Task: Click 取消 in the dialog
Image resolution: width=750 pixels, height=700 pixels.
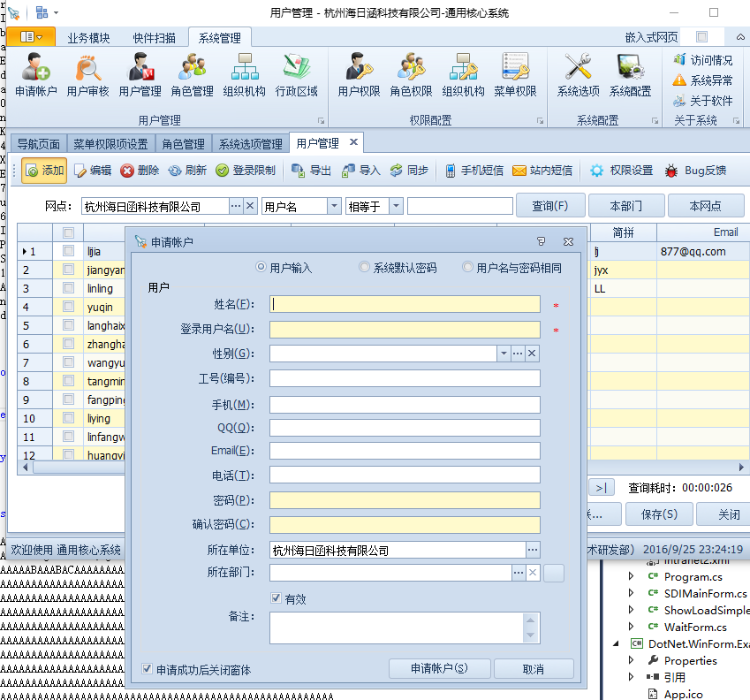Action: point(533,668)
